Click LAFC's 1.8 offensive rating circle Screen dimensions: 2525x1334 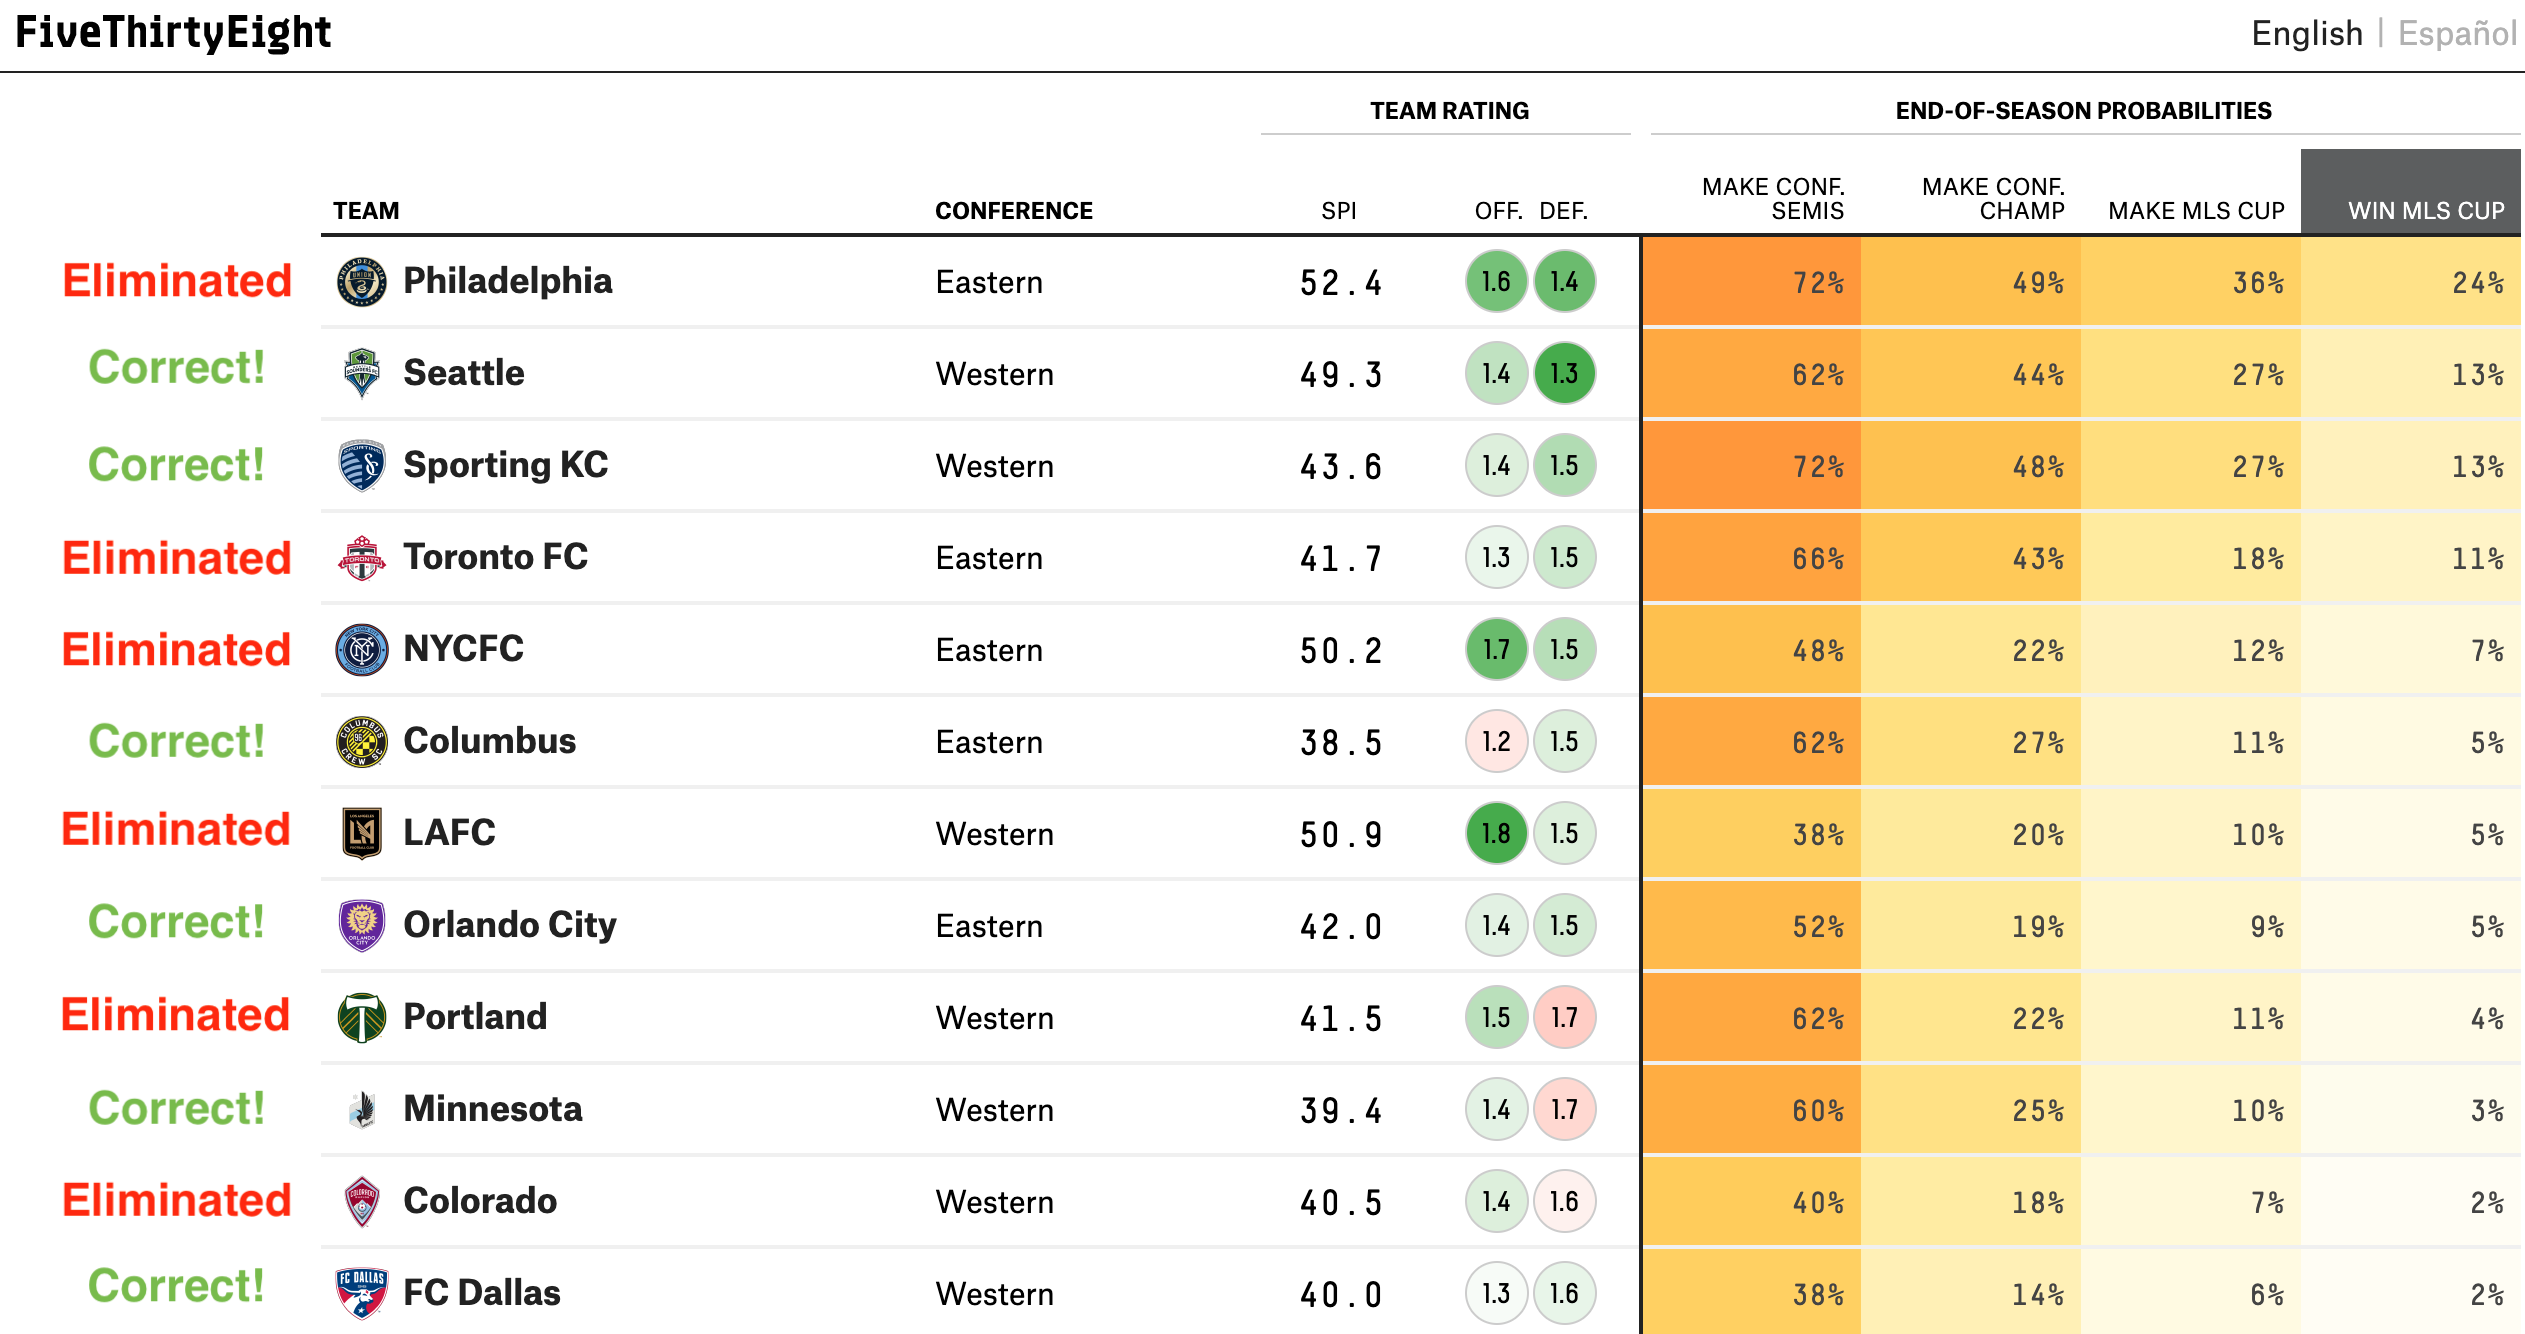pyautogui.click(x=1496, y=834)
